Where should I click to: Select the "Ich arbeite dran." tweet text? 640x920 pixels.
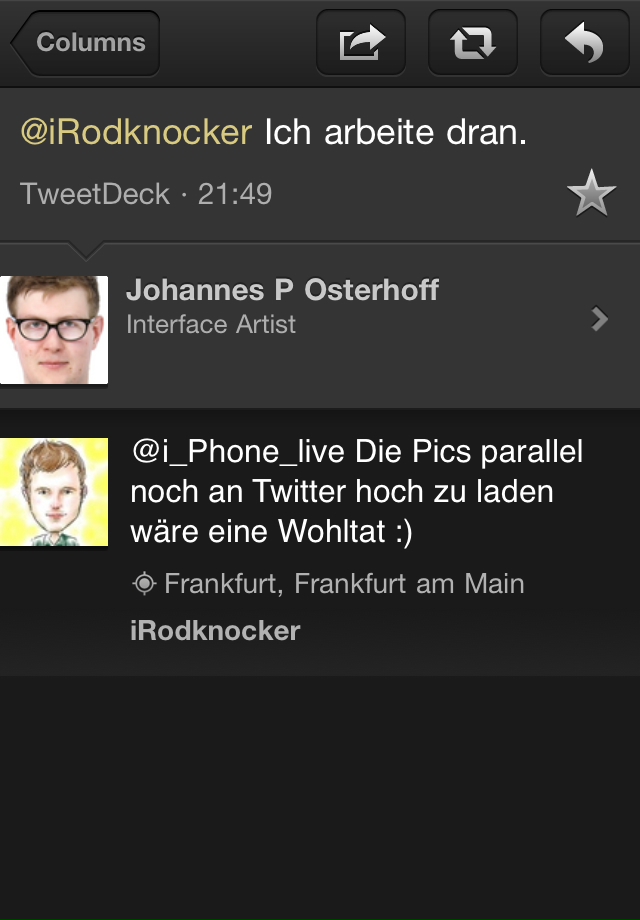point(395,132)
